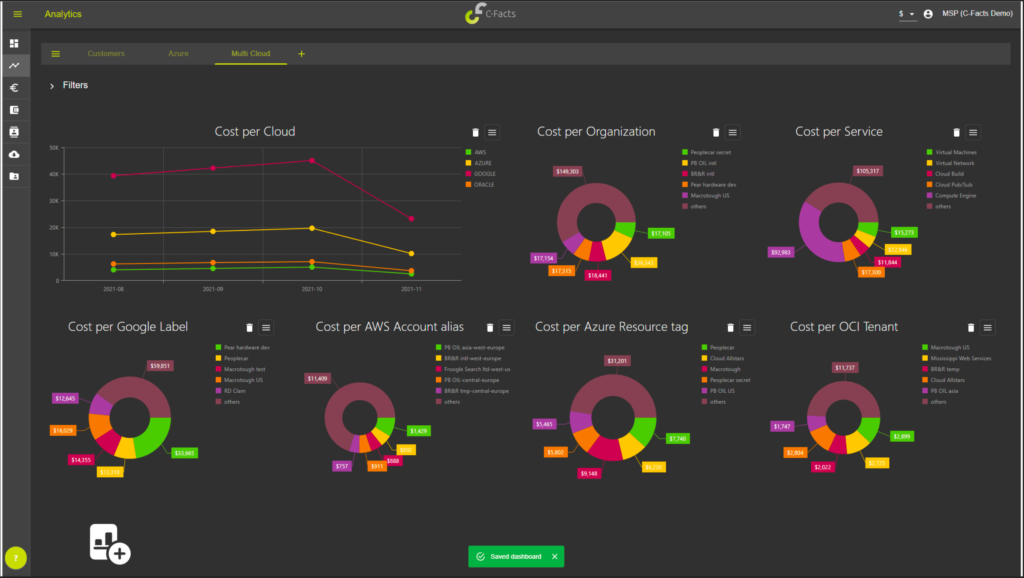Select the Multi Cloud tab

[251, 54]
